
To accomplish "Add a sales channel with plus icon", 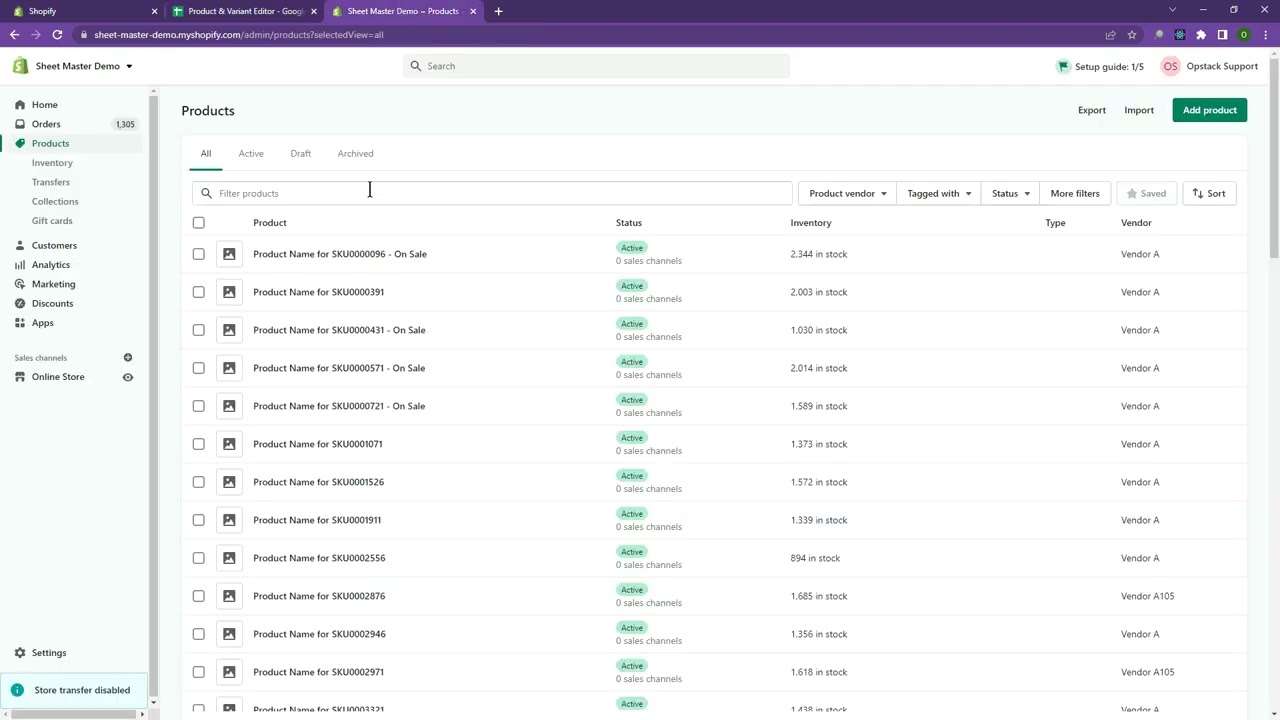I will click(x=128, y=358).
